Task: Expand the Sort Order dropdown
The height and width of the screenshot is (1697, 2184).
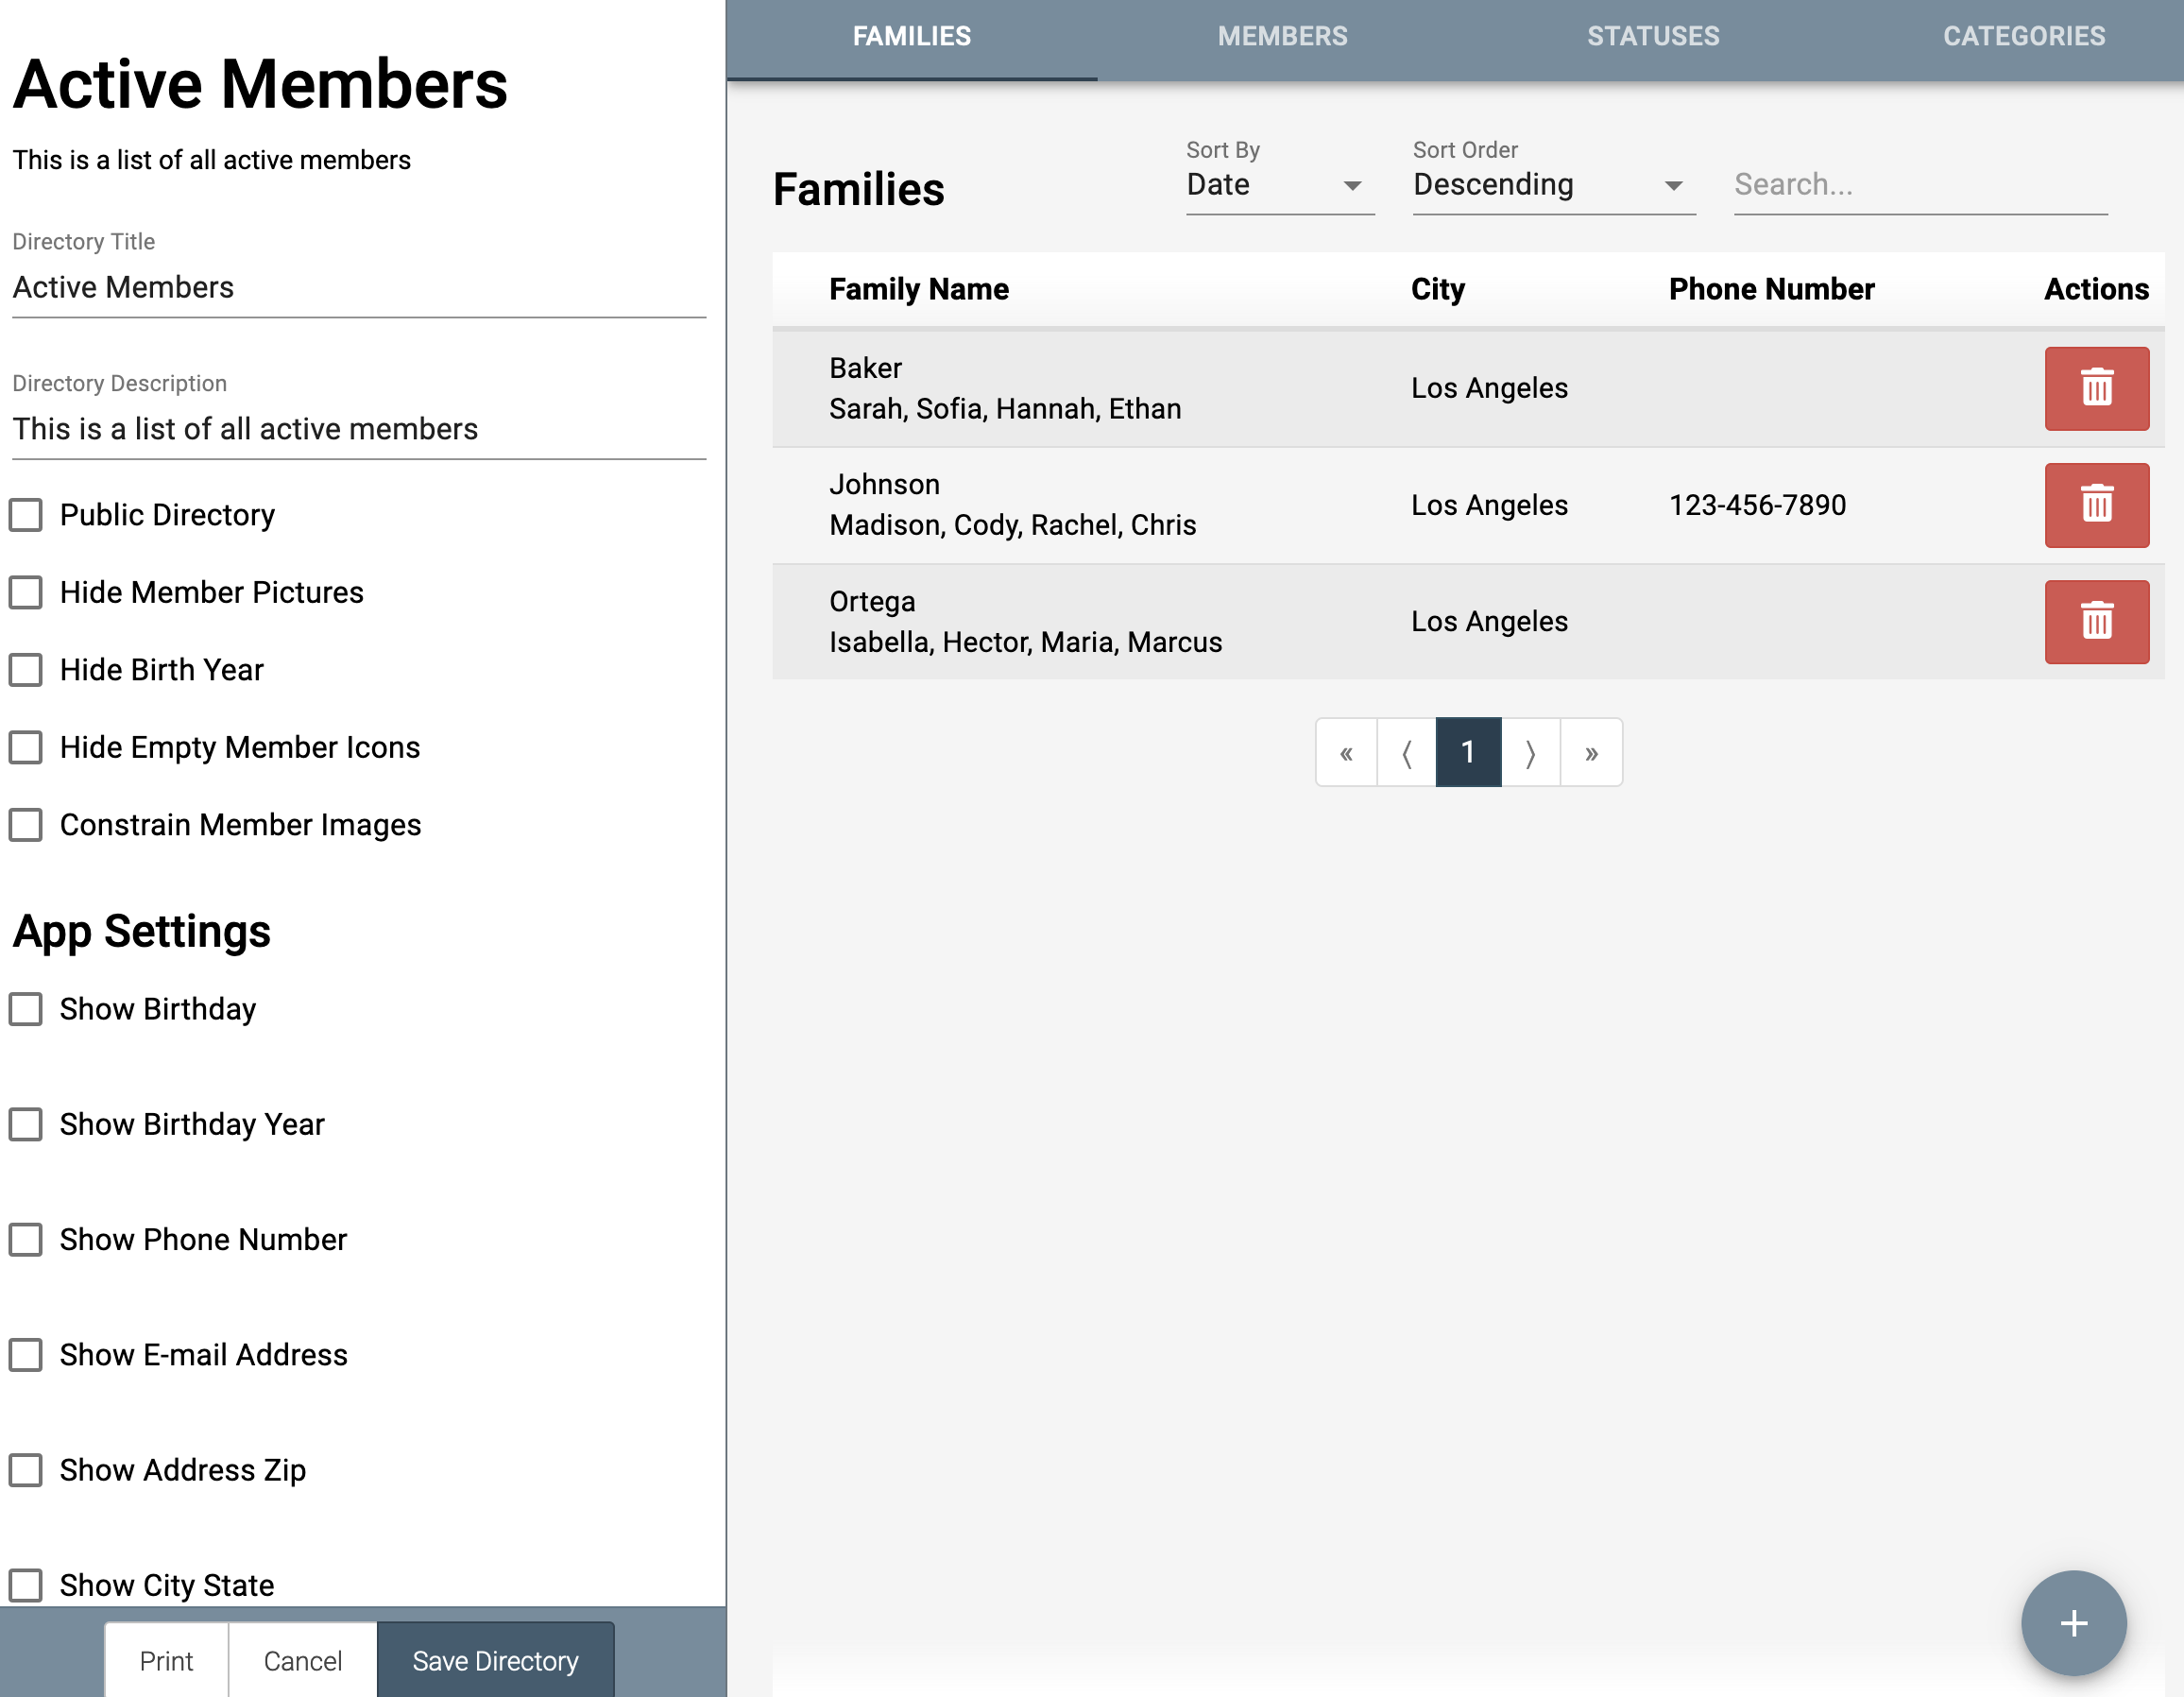Action: pyautogui.click(x=1553, y=185)
